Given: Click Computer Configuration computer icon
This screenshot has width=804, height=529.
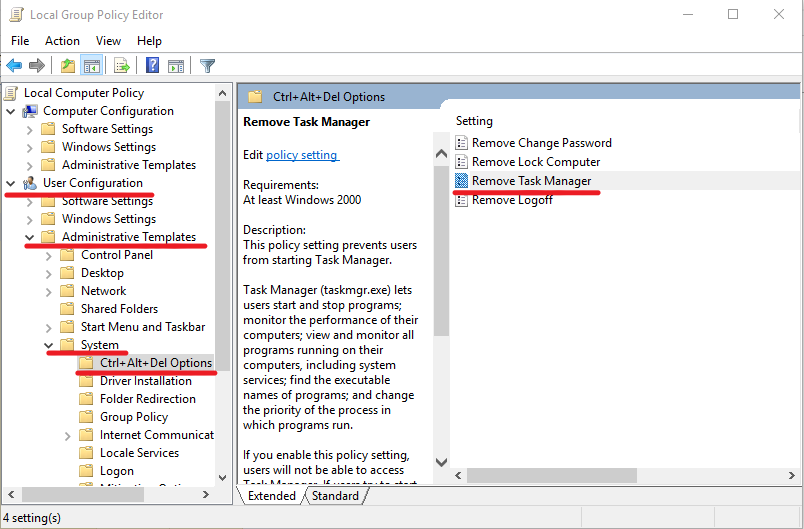Looking at the screenshot, I should (30, 111).
